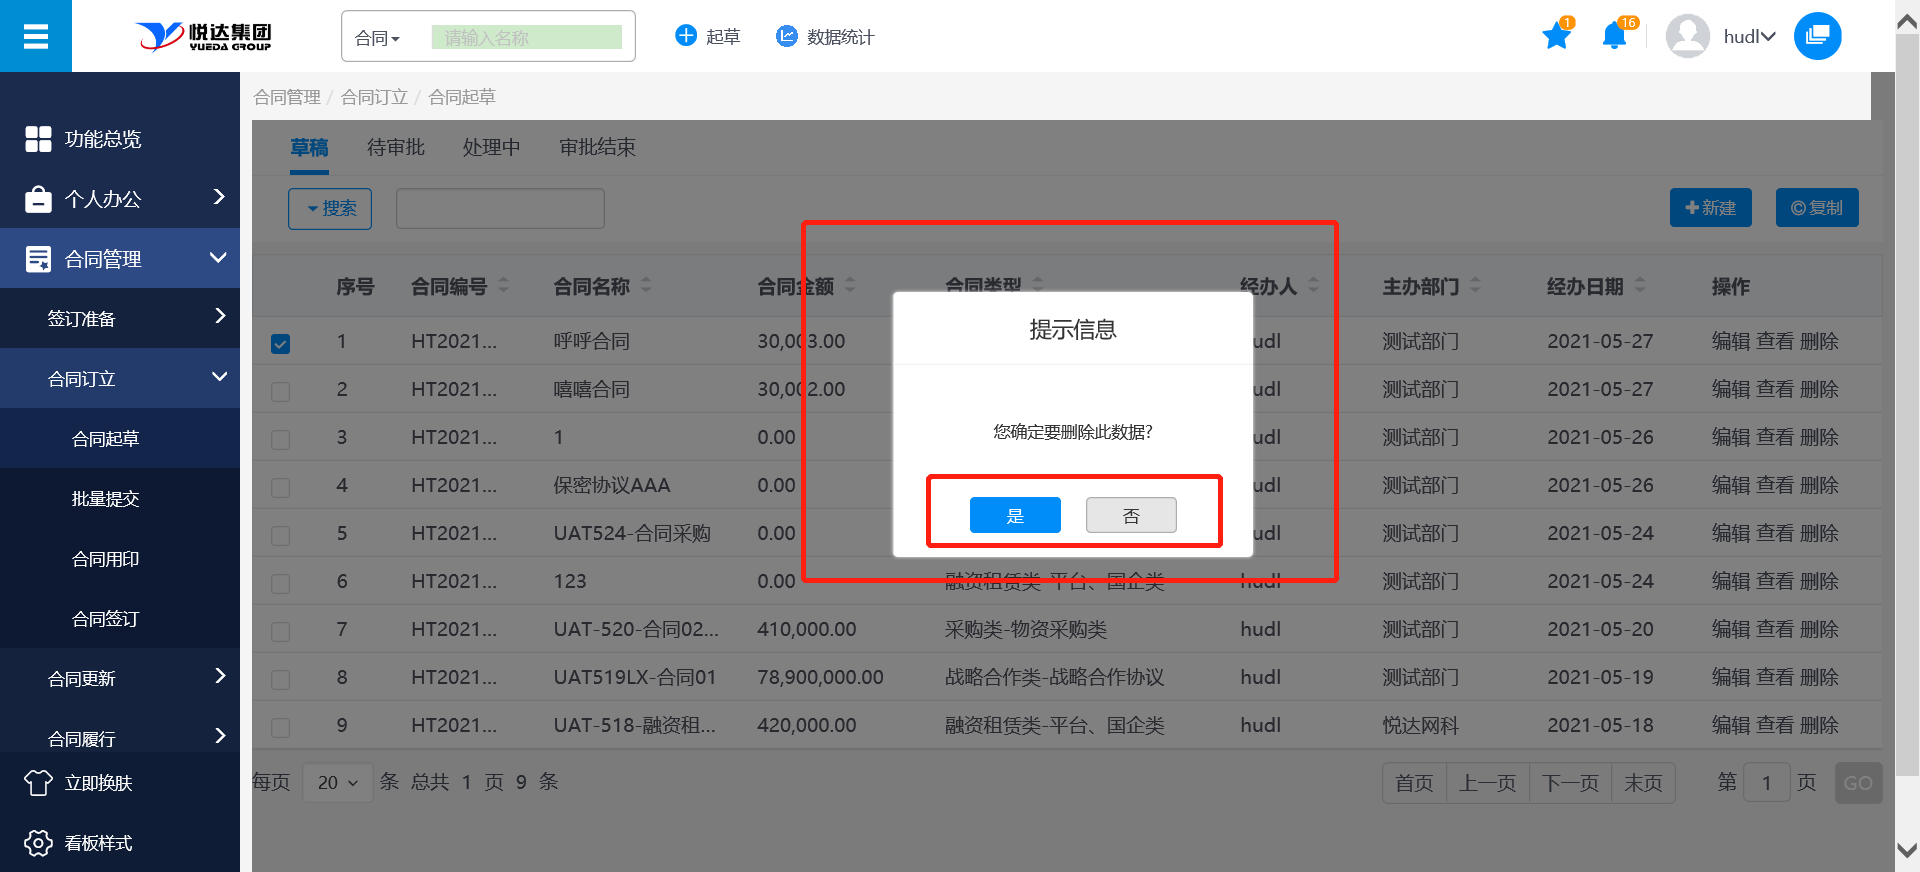Click the 功能总览 grid icon
1920x872 pixels.
(x=38, y=139)
